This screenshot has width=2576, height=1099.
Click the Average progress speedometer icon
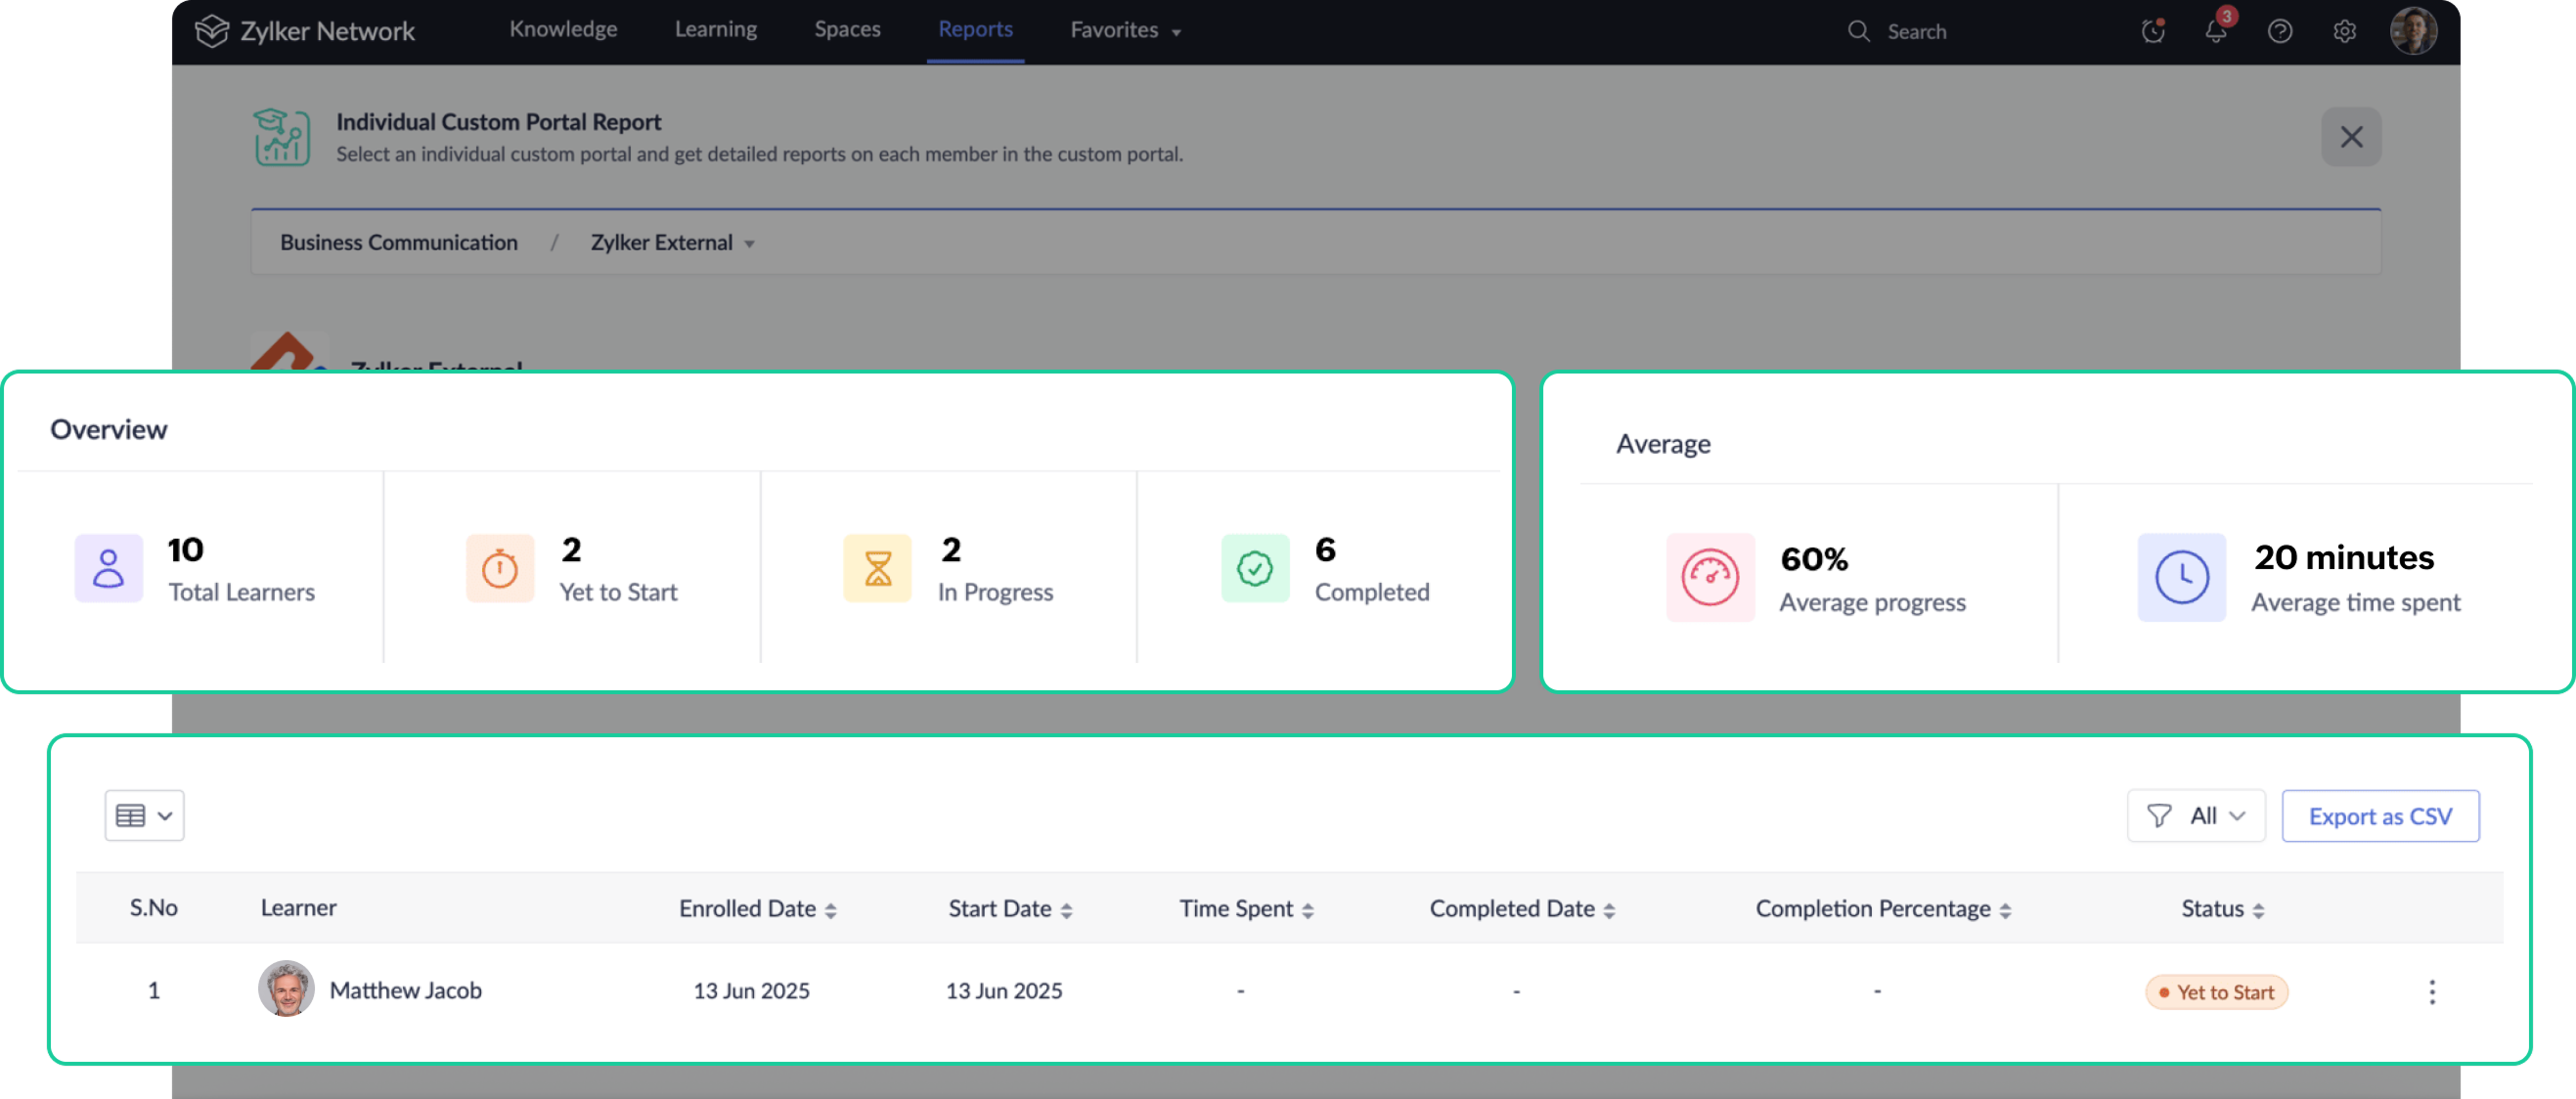(x=1710, y=578)
